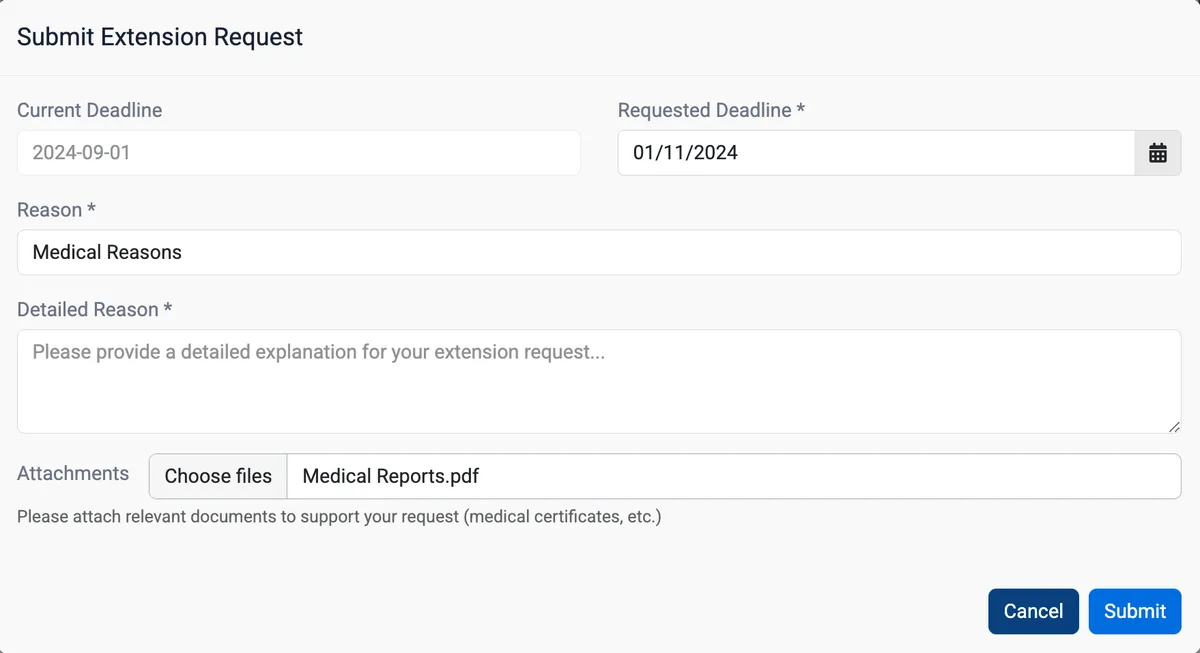Select the attached file Medical Reports.pdf
This screenshot has height=653, width=1200.
388,476
